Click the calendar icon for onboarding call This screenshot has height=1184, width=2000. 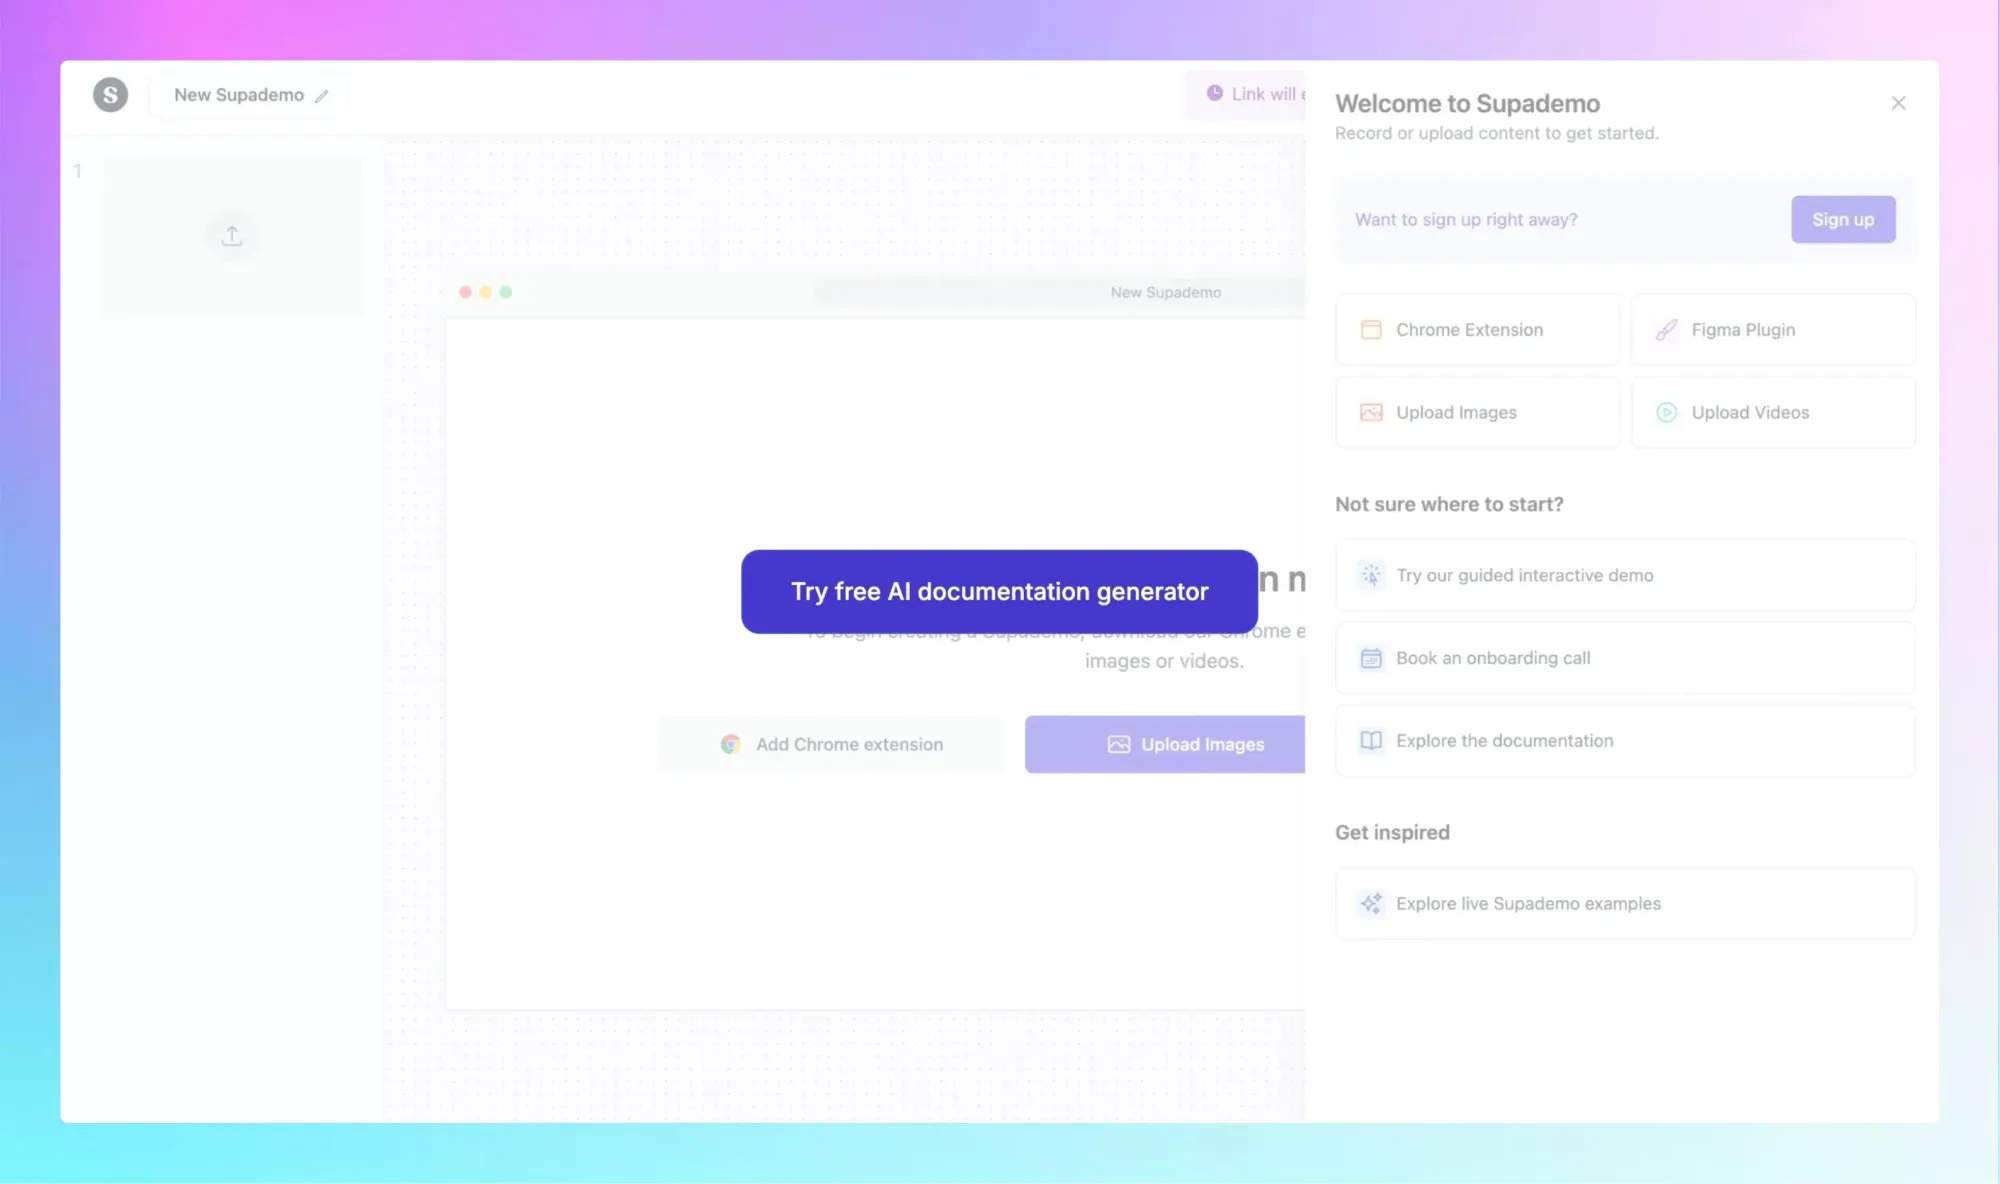[x=1371, y=658]
